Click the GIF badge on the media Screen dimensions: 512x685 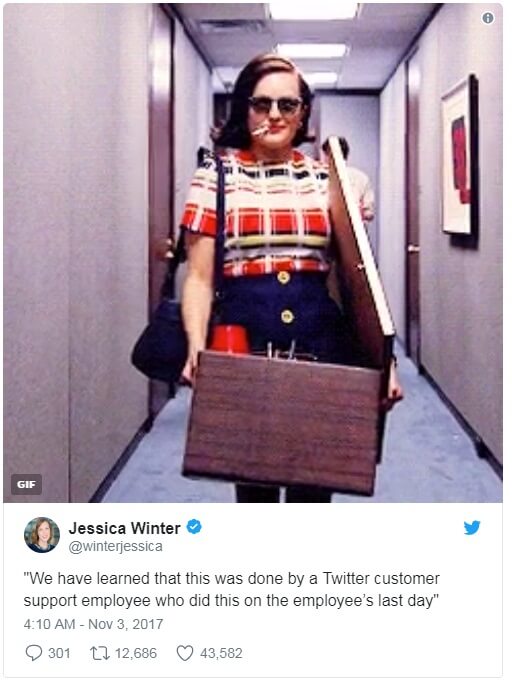[26, 484]
